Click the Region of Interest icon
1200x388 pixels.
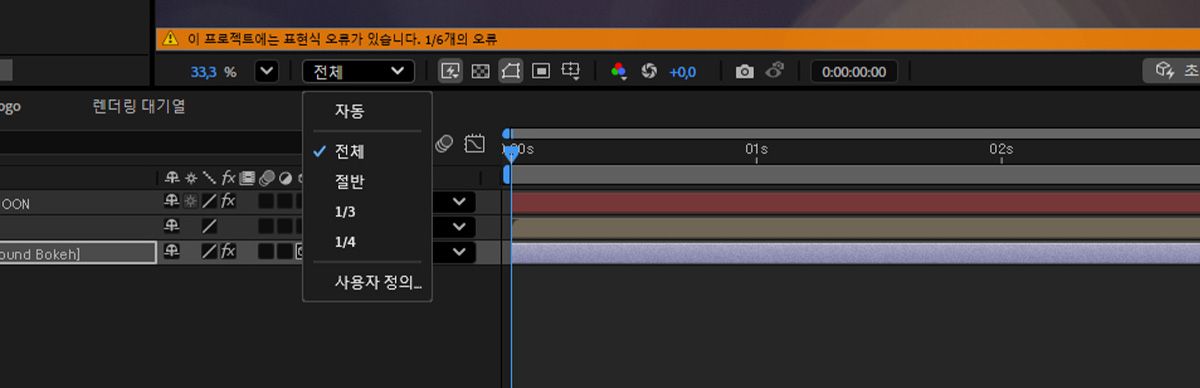pos(540,71)
